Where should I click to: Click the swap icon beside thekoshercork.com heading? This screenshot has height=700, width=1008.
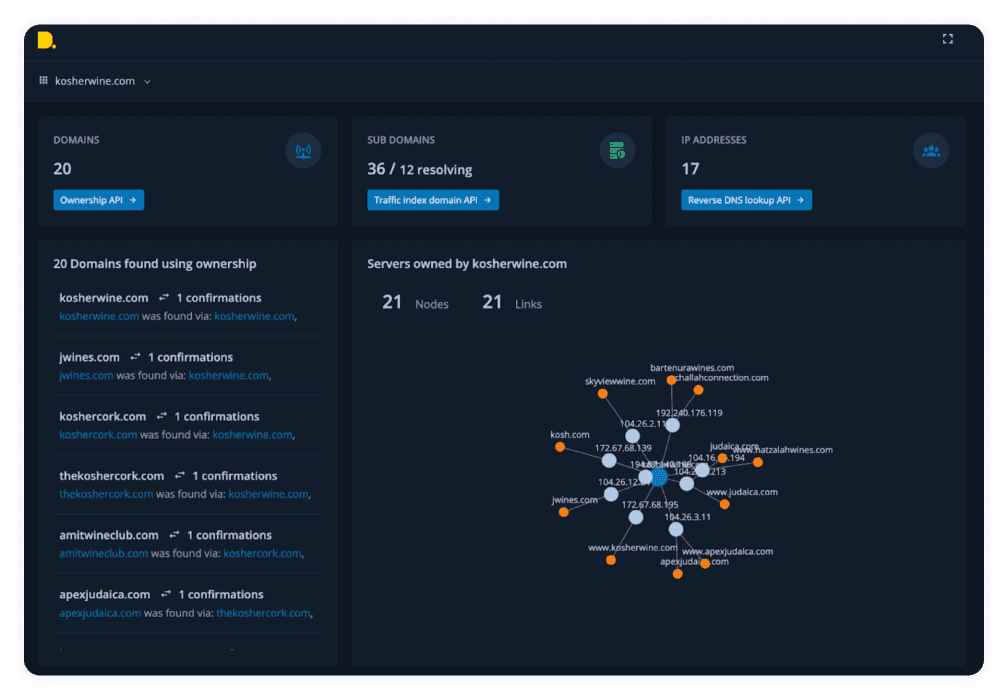(179, 475)
